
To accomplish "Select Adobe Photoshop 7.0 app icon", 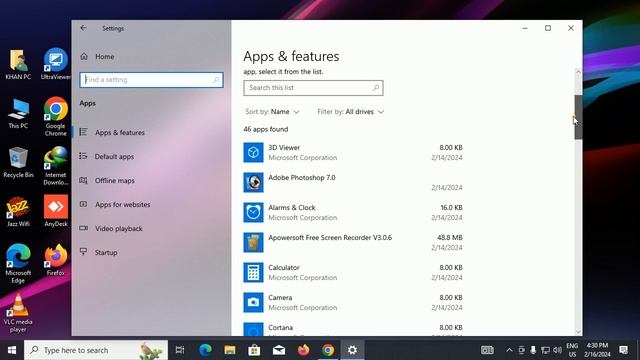I will pyautogui.click(x=253, y=182).
